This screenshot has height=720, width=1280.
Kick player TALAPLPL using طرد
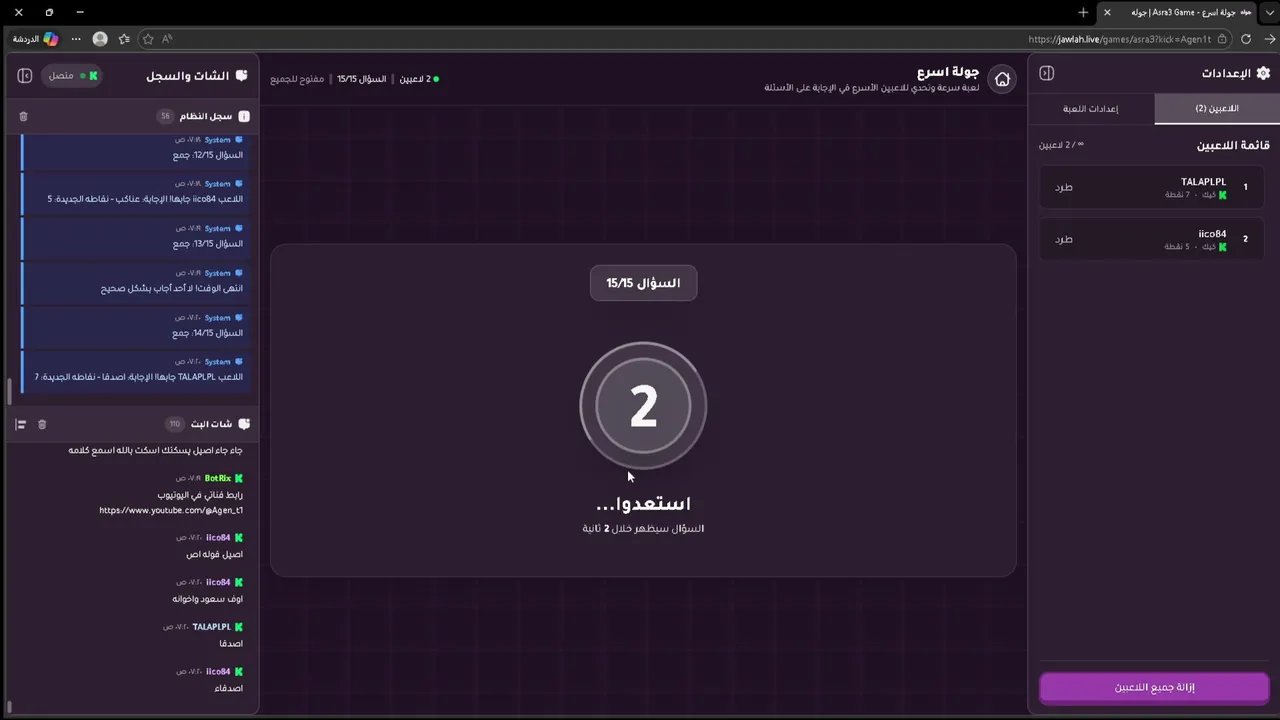point(1064,187)
